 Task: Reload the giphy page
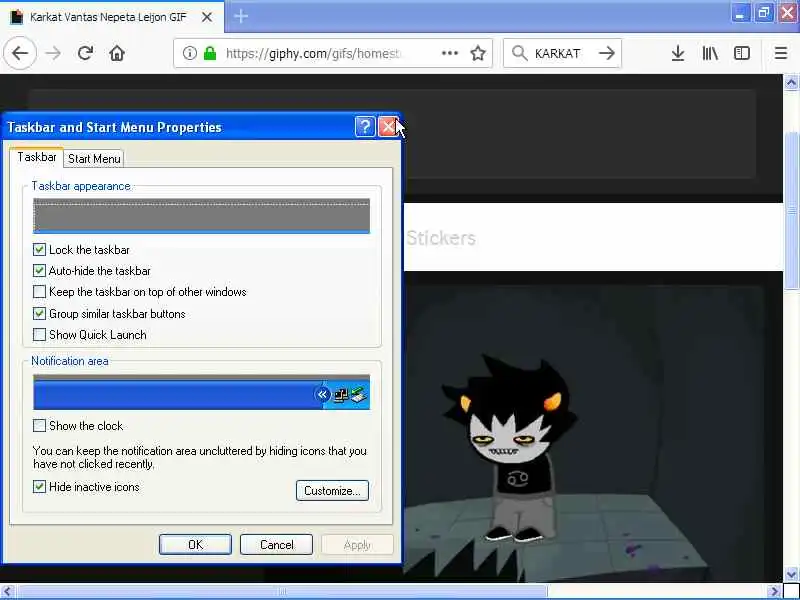85,53
